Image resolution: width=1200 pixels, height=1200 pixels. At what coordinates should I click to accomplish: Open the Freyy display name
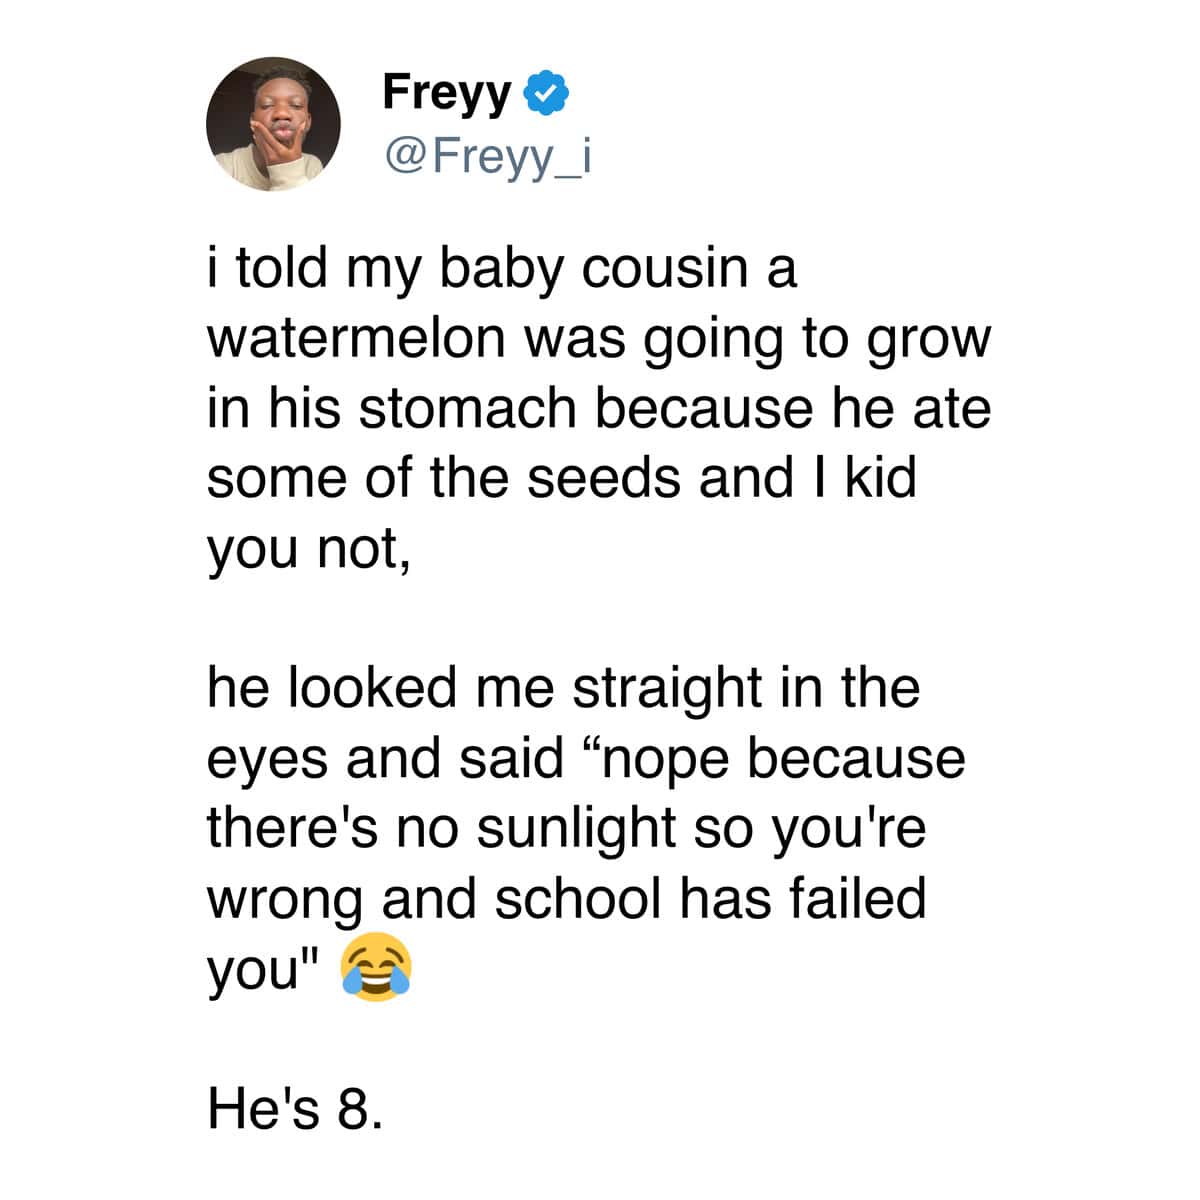[446, 93]
